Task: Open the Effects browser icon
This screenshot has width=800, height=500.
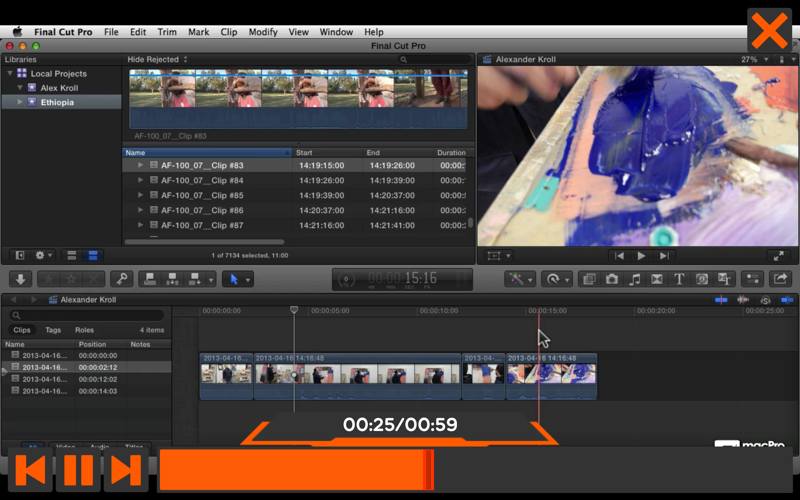Action: point(589,279)
